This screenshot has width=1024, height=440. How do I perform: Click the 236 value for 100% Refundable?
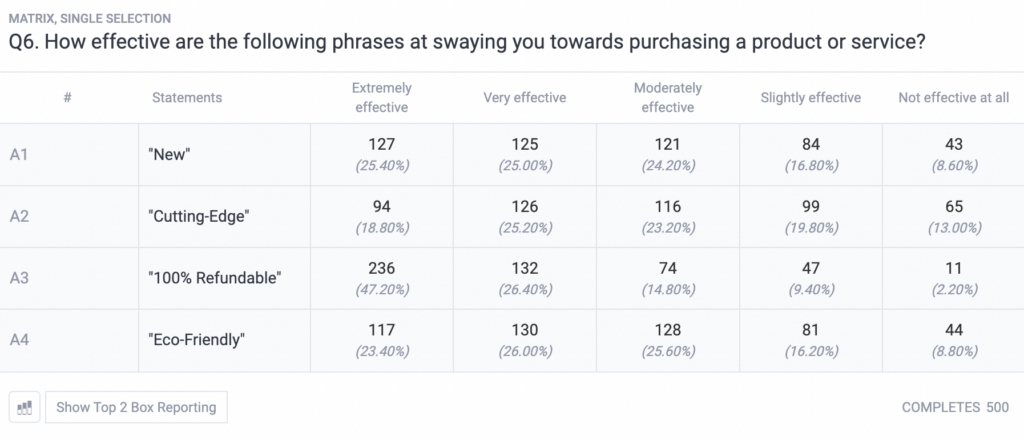click(381, 268)
